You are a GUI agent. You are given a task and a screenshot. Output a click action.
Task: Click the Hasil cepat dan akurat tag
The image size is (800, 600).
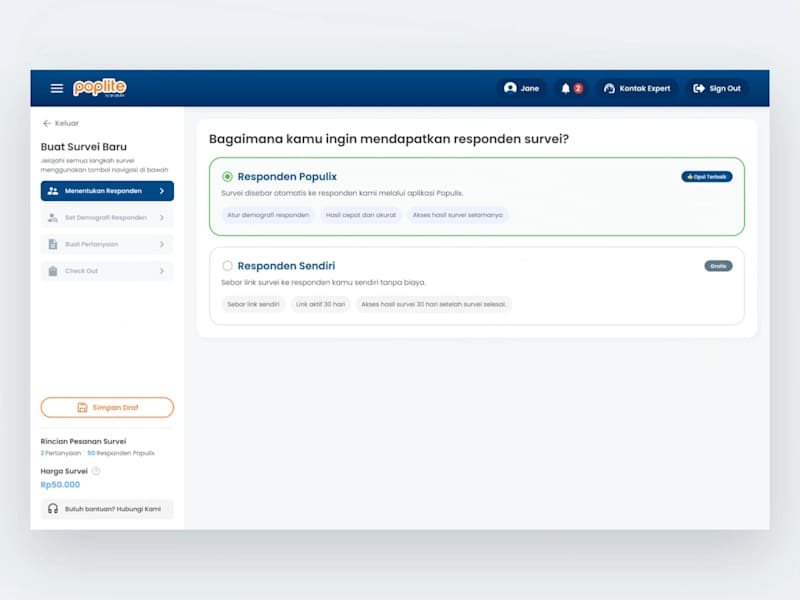click(x=361, y=215)
